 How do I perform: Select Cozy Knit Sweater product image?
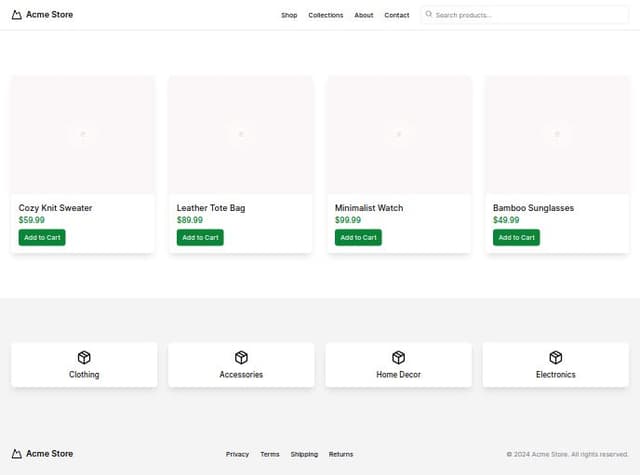(83, 135)
